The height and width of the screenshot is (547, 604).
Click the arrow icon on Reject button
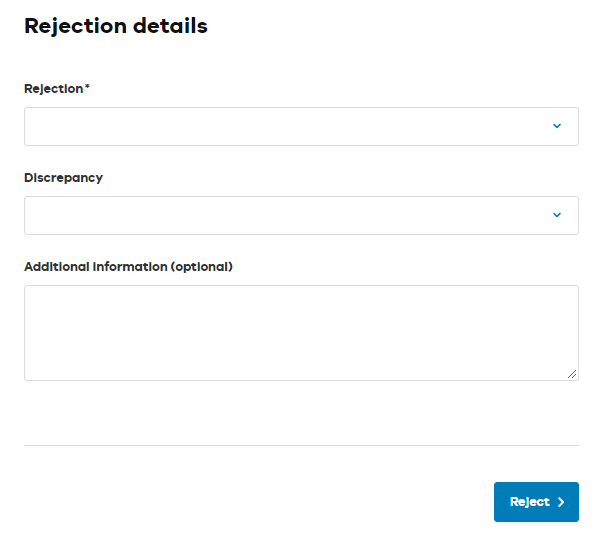coord(561,502)
